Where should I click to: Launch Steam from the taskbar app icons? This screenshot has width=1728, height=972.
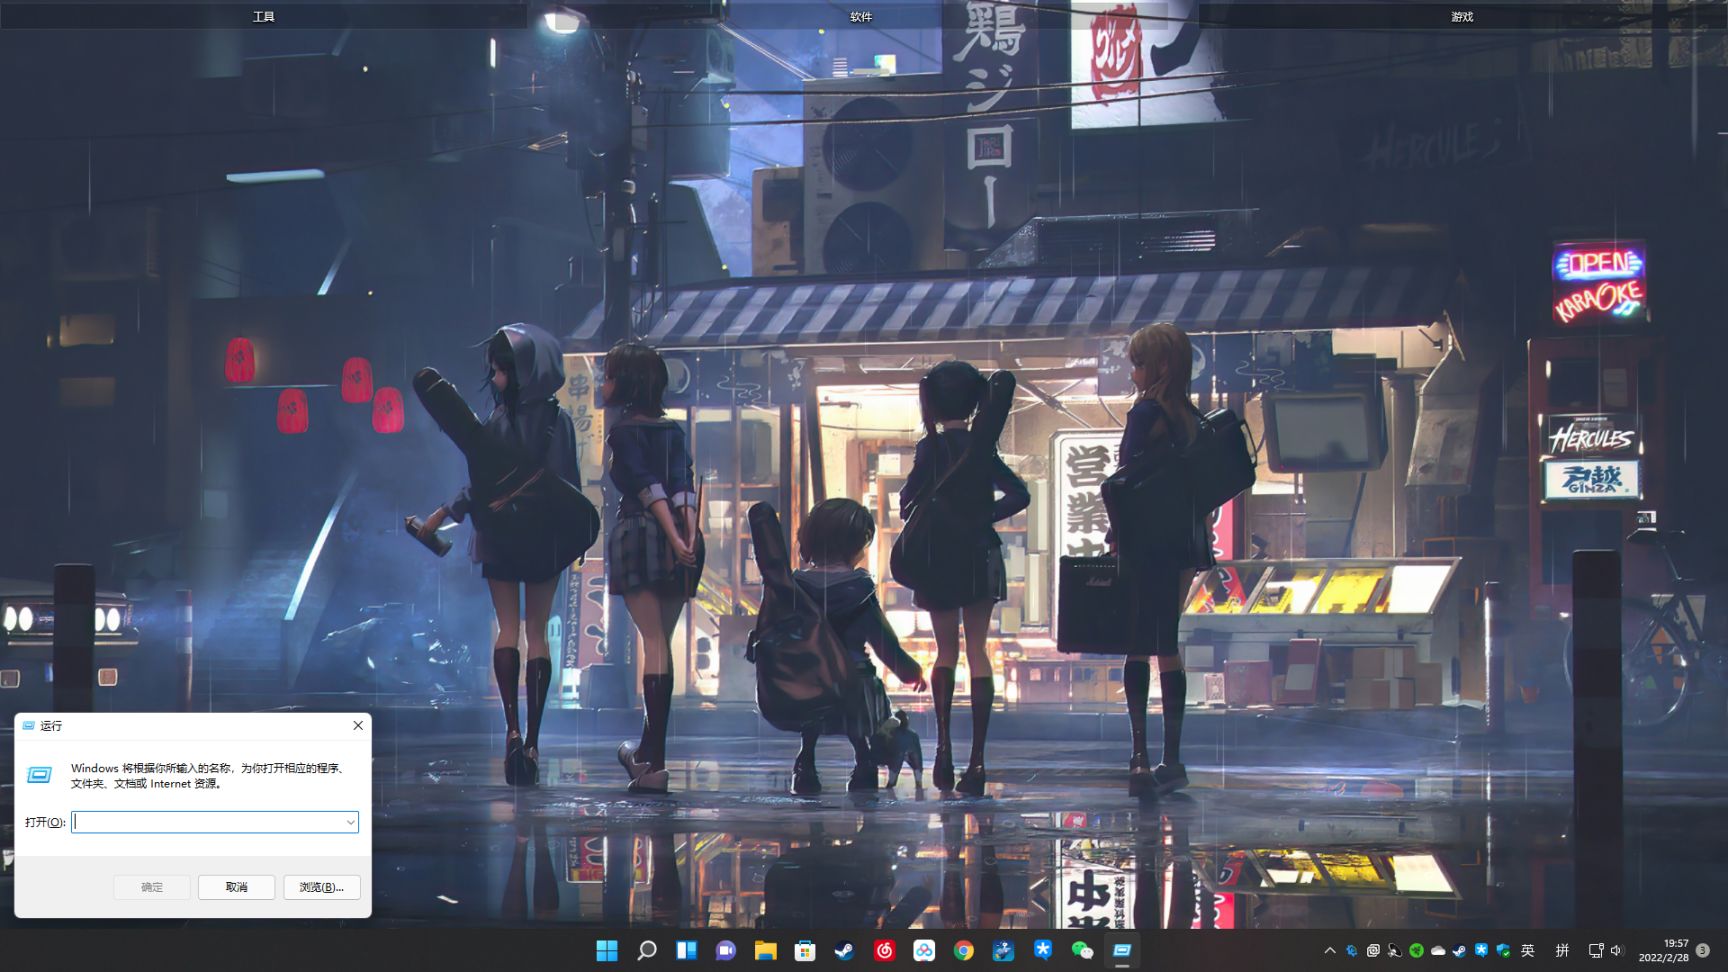(x=845, y=950)
